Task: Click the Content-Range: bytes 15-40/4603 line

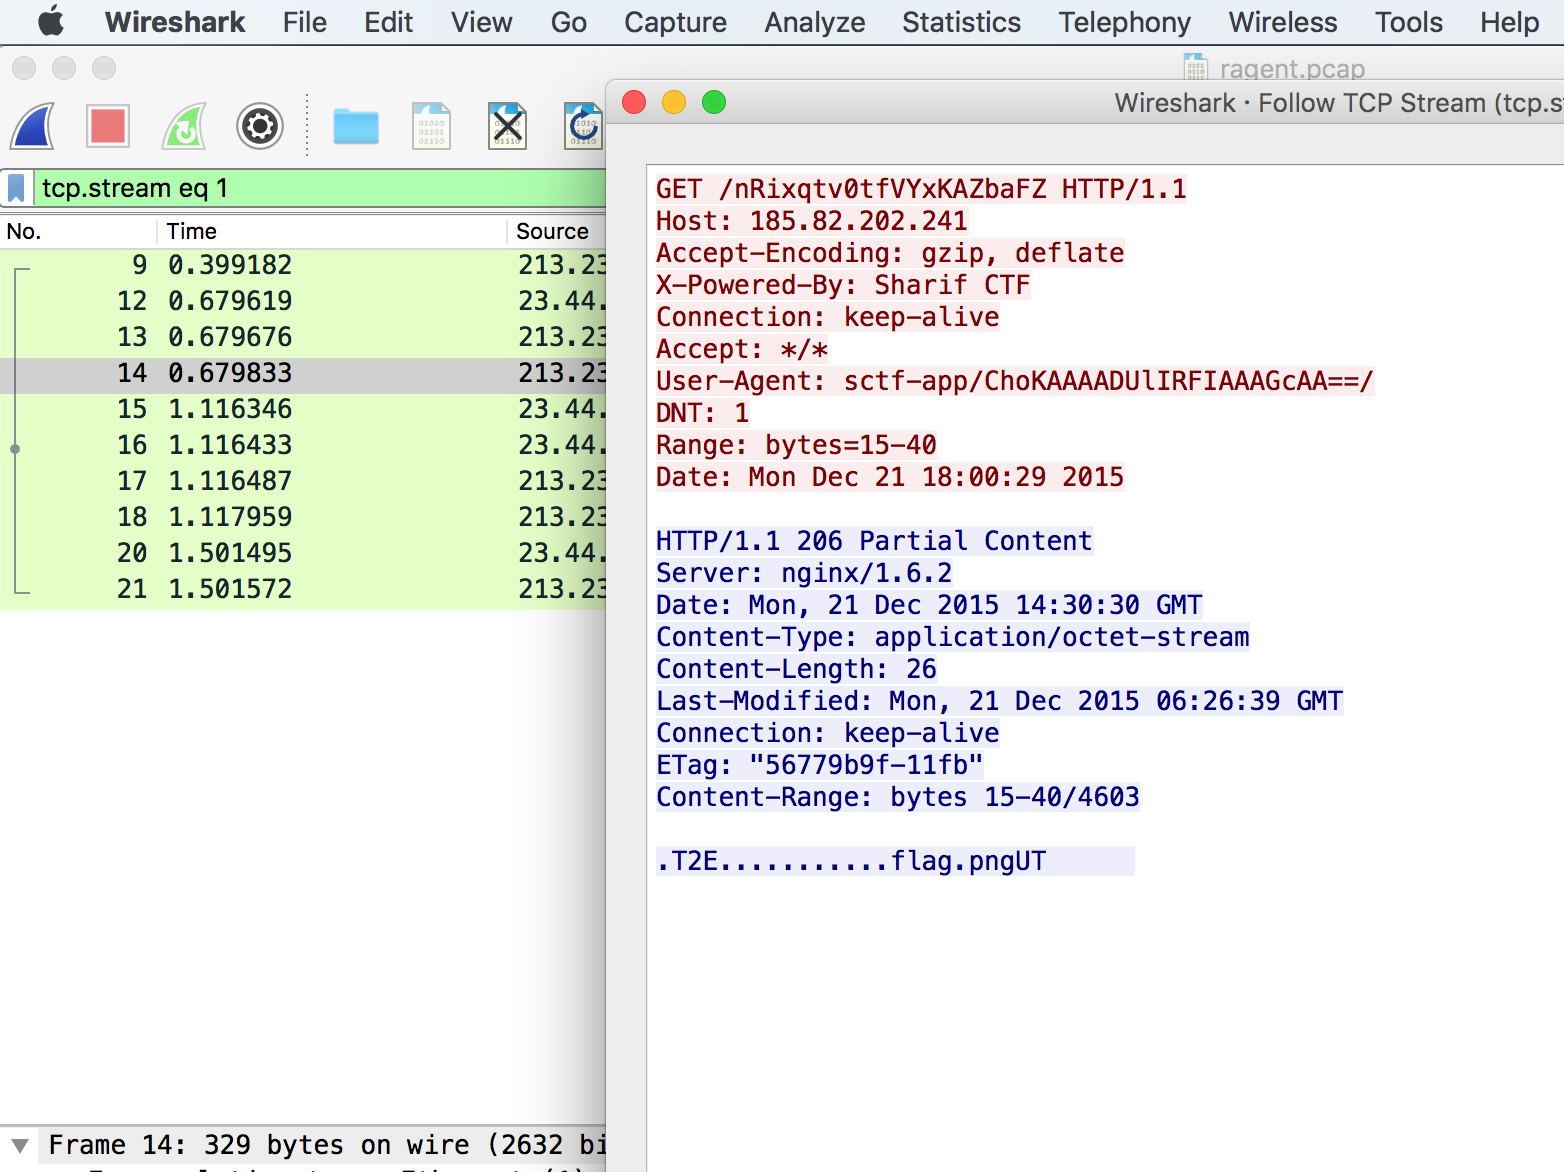Action: [898, 797]
